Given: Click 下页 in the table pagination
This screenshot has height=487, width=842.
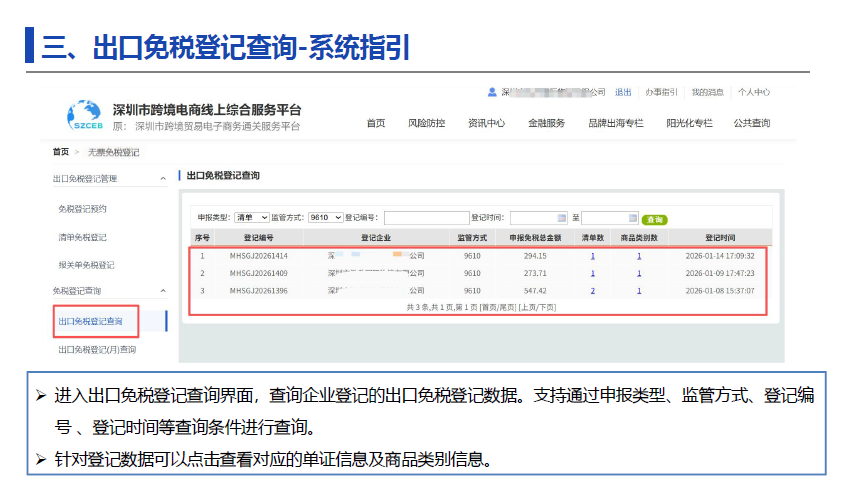Looking at the screenshot, I should (546, 308).
